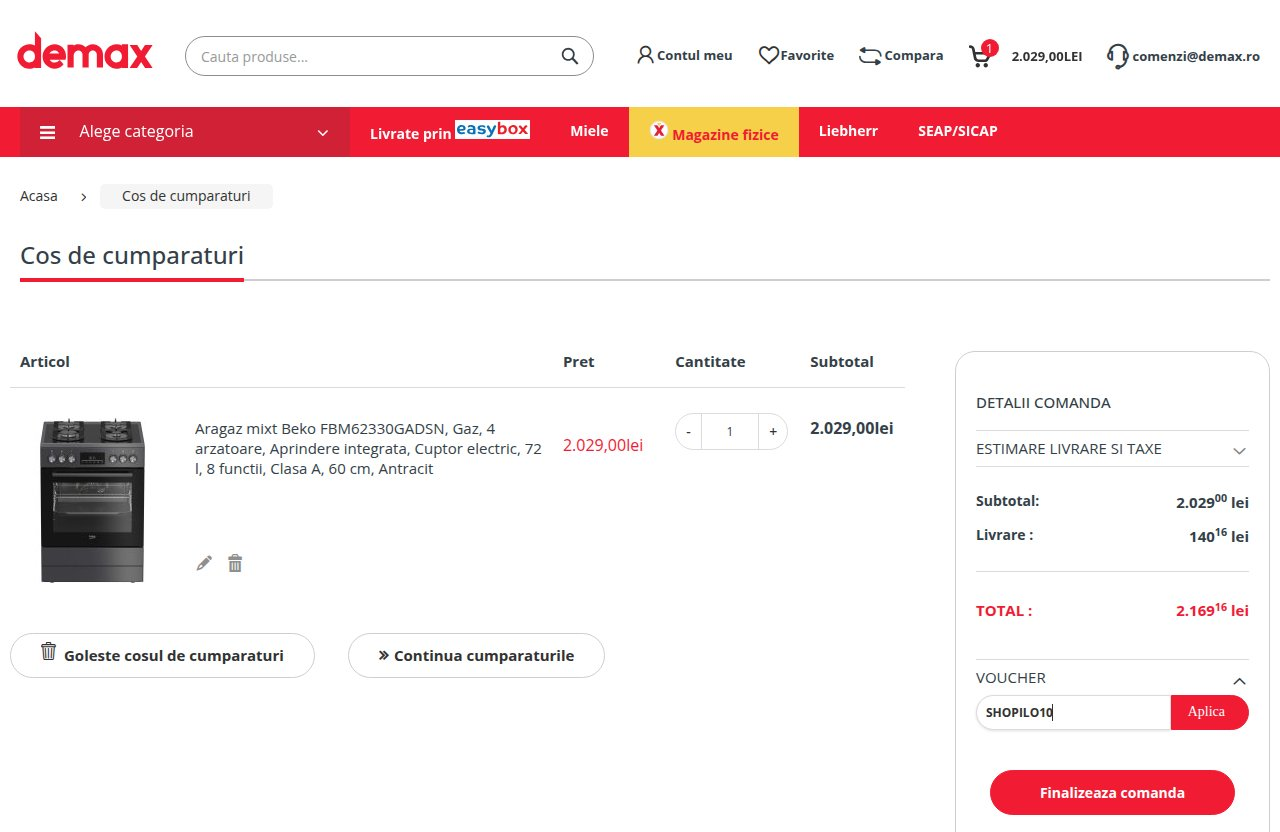Click the DETALII COMANDA heading
The image size is (1280, 832).
click(1043, 403)
